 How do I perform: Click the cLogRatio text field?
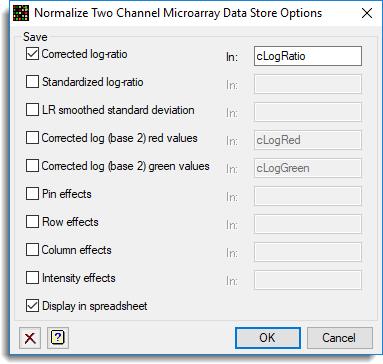(308, 56)
